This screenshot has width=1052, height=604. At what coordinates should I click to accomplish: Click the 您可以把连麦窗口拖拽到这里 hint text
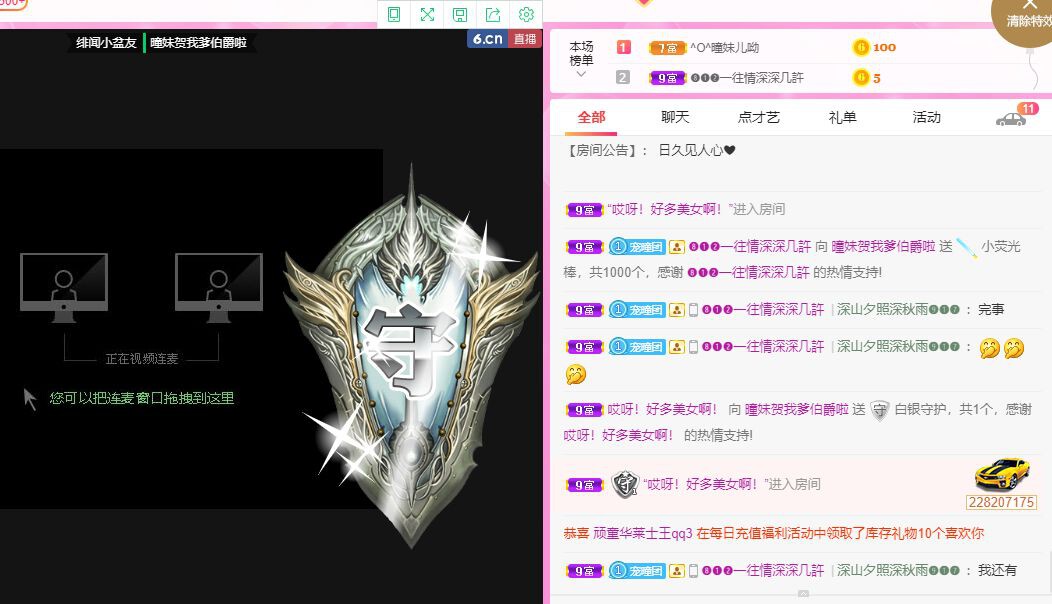point(142,398)
